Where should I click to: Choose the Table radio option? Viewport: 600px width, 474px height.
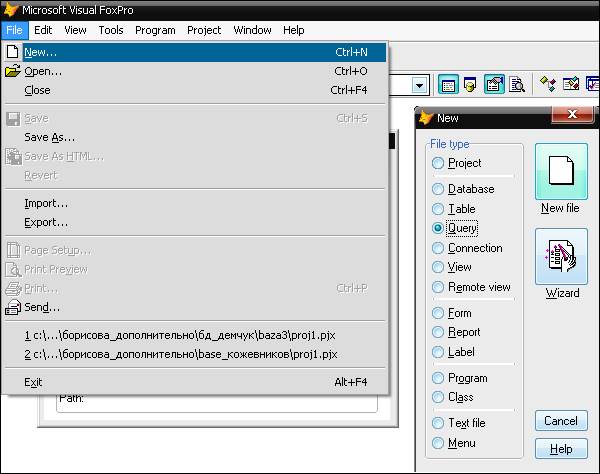(x=438, y=209)
